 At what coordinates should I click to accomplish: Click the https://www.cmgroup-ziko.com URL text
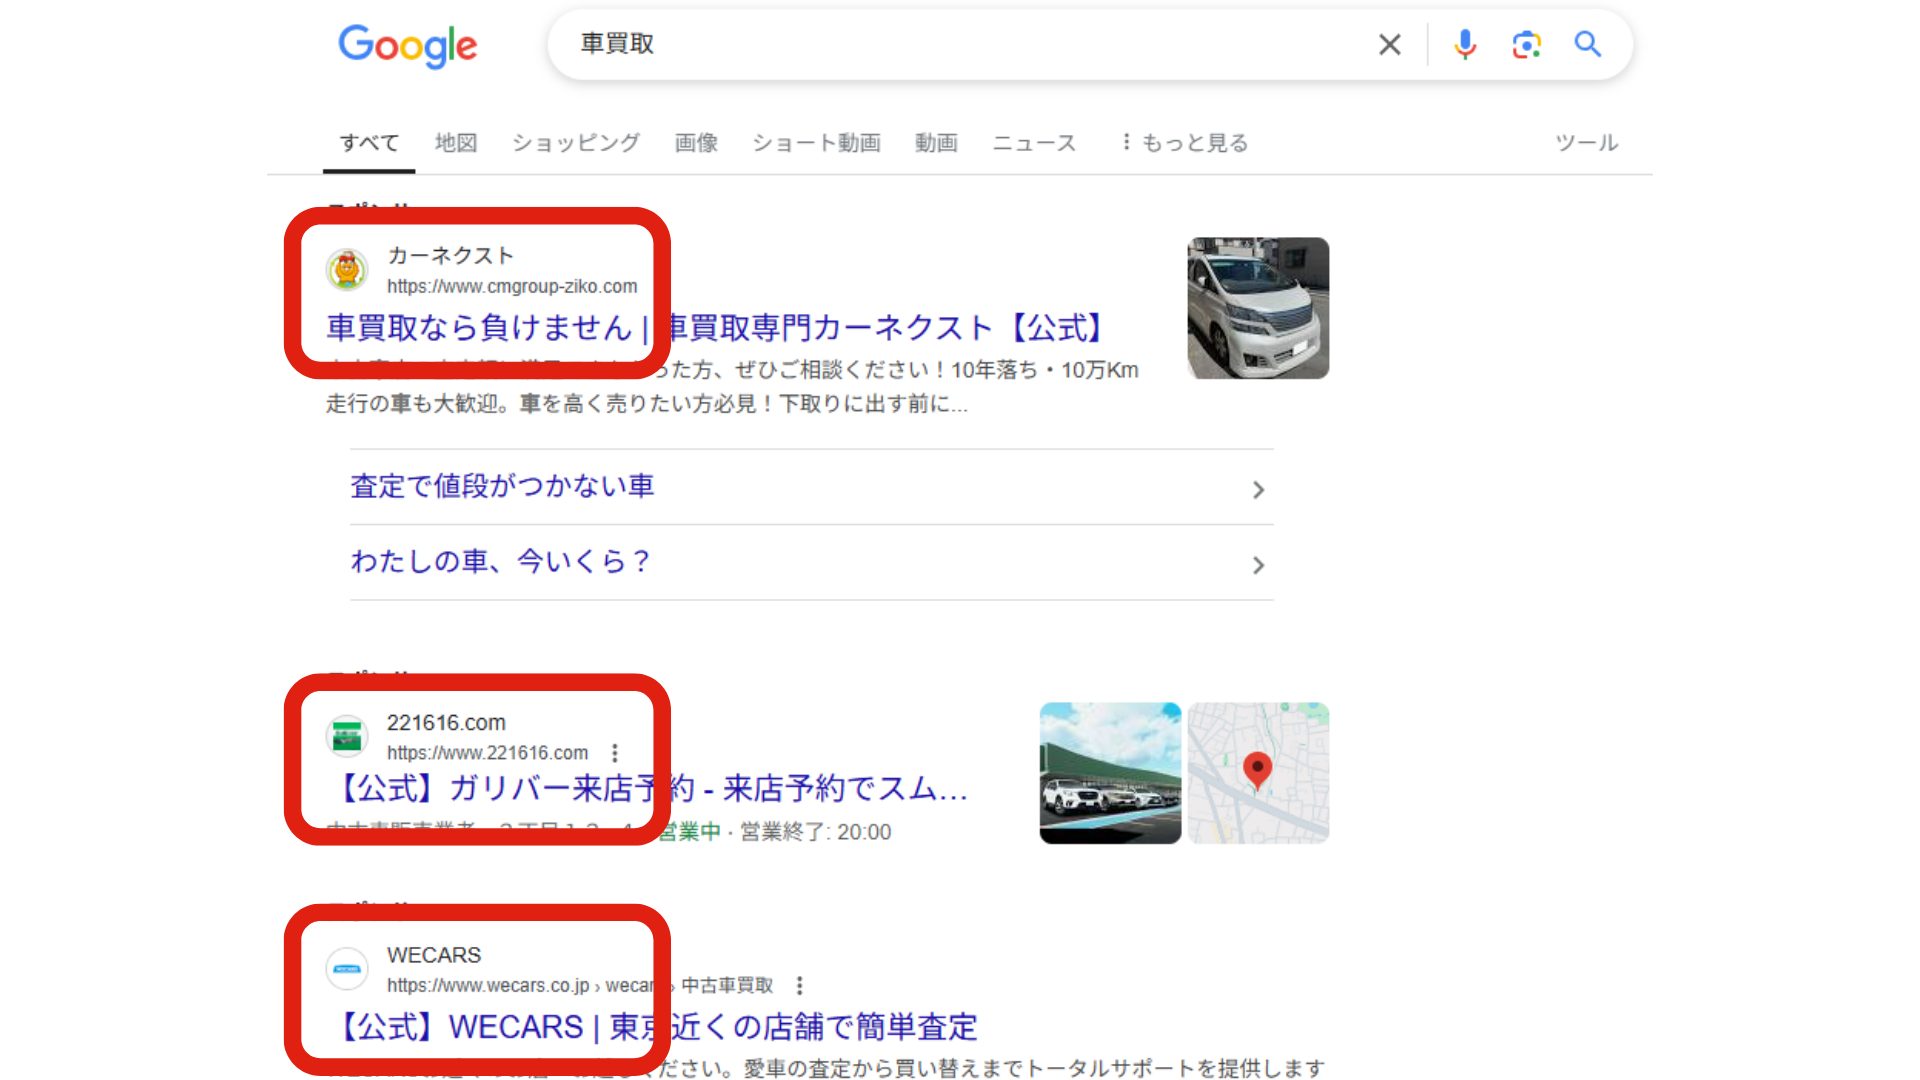pyautogui.click(x=512, y=287)
